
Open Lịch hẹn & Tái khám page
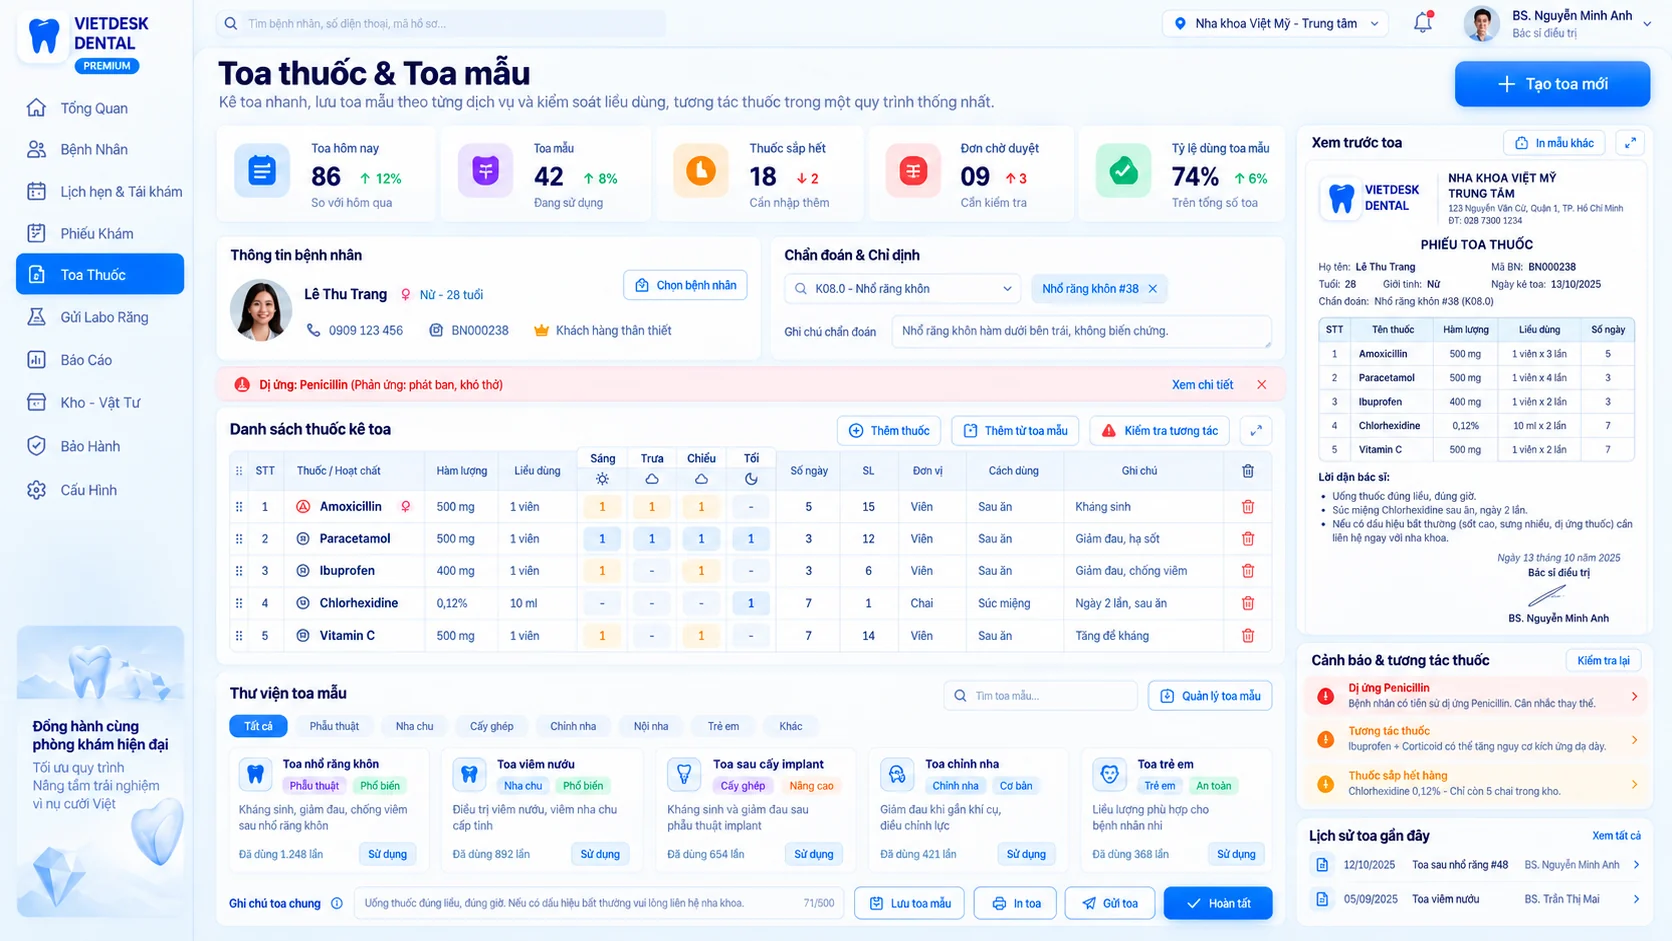[100, 191]
